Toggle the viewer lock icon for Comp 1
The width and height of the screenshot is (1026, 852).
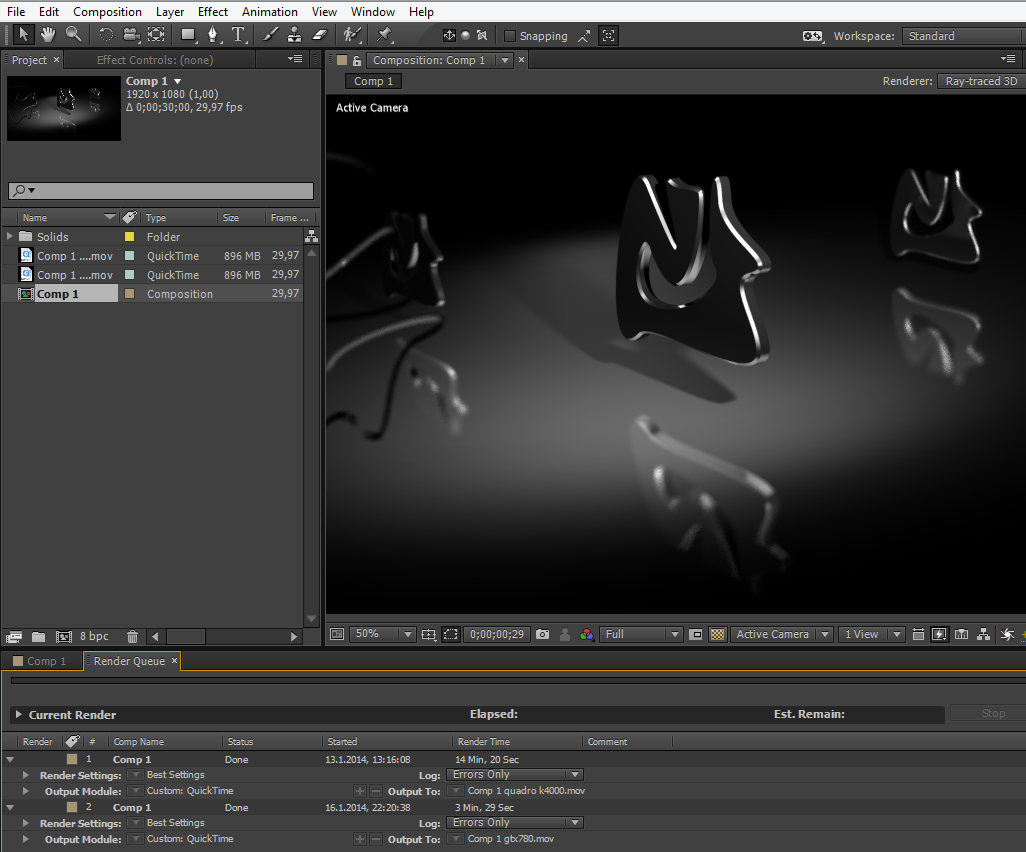(357, 60)
